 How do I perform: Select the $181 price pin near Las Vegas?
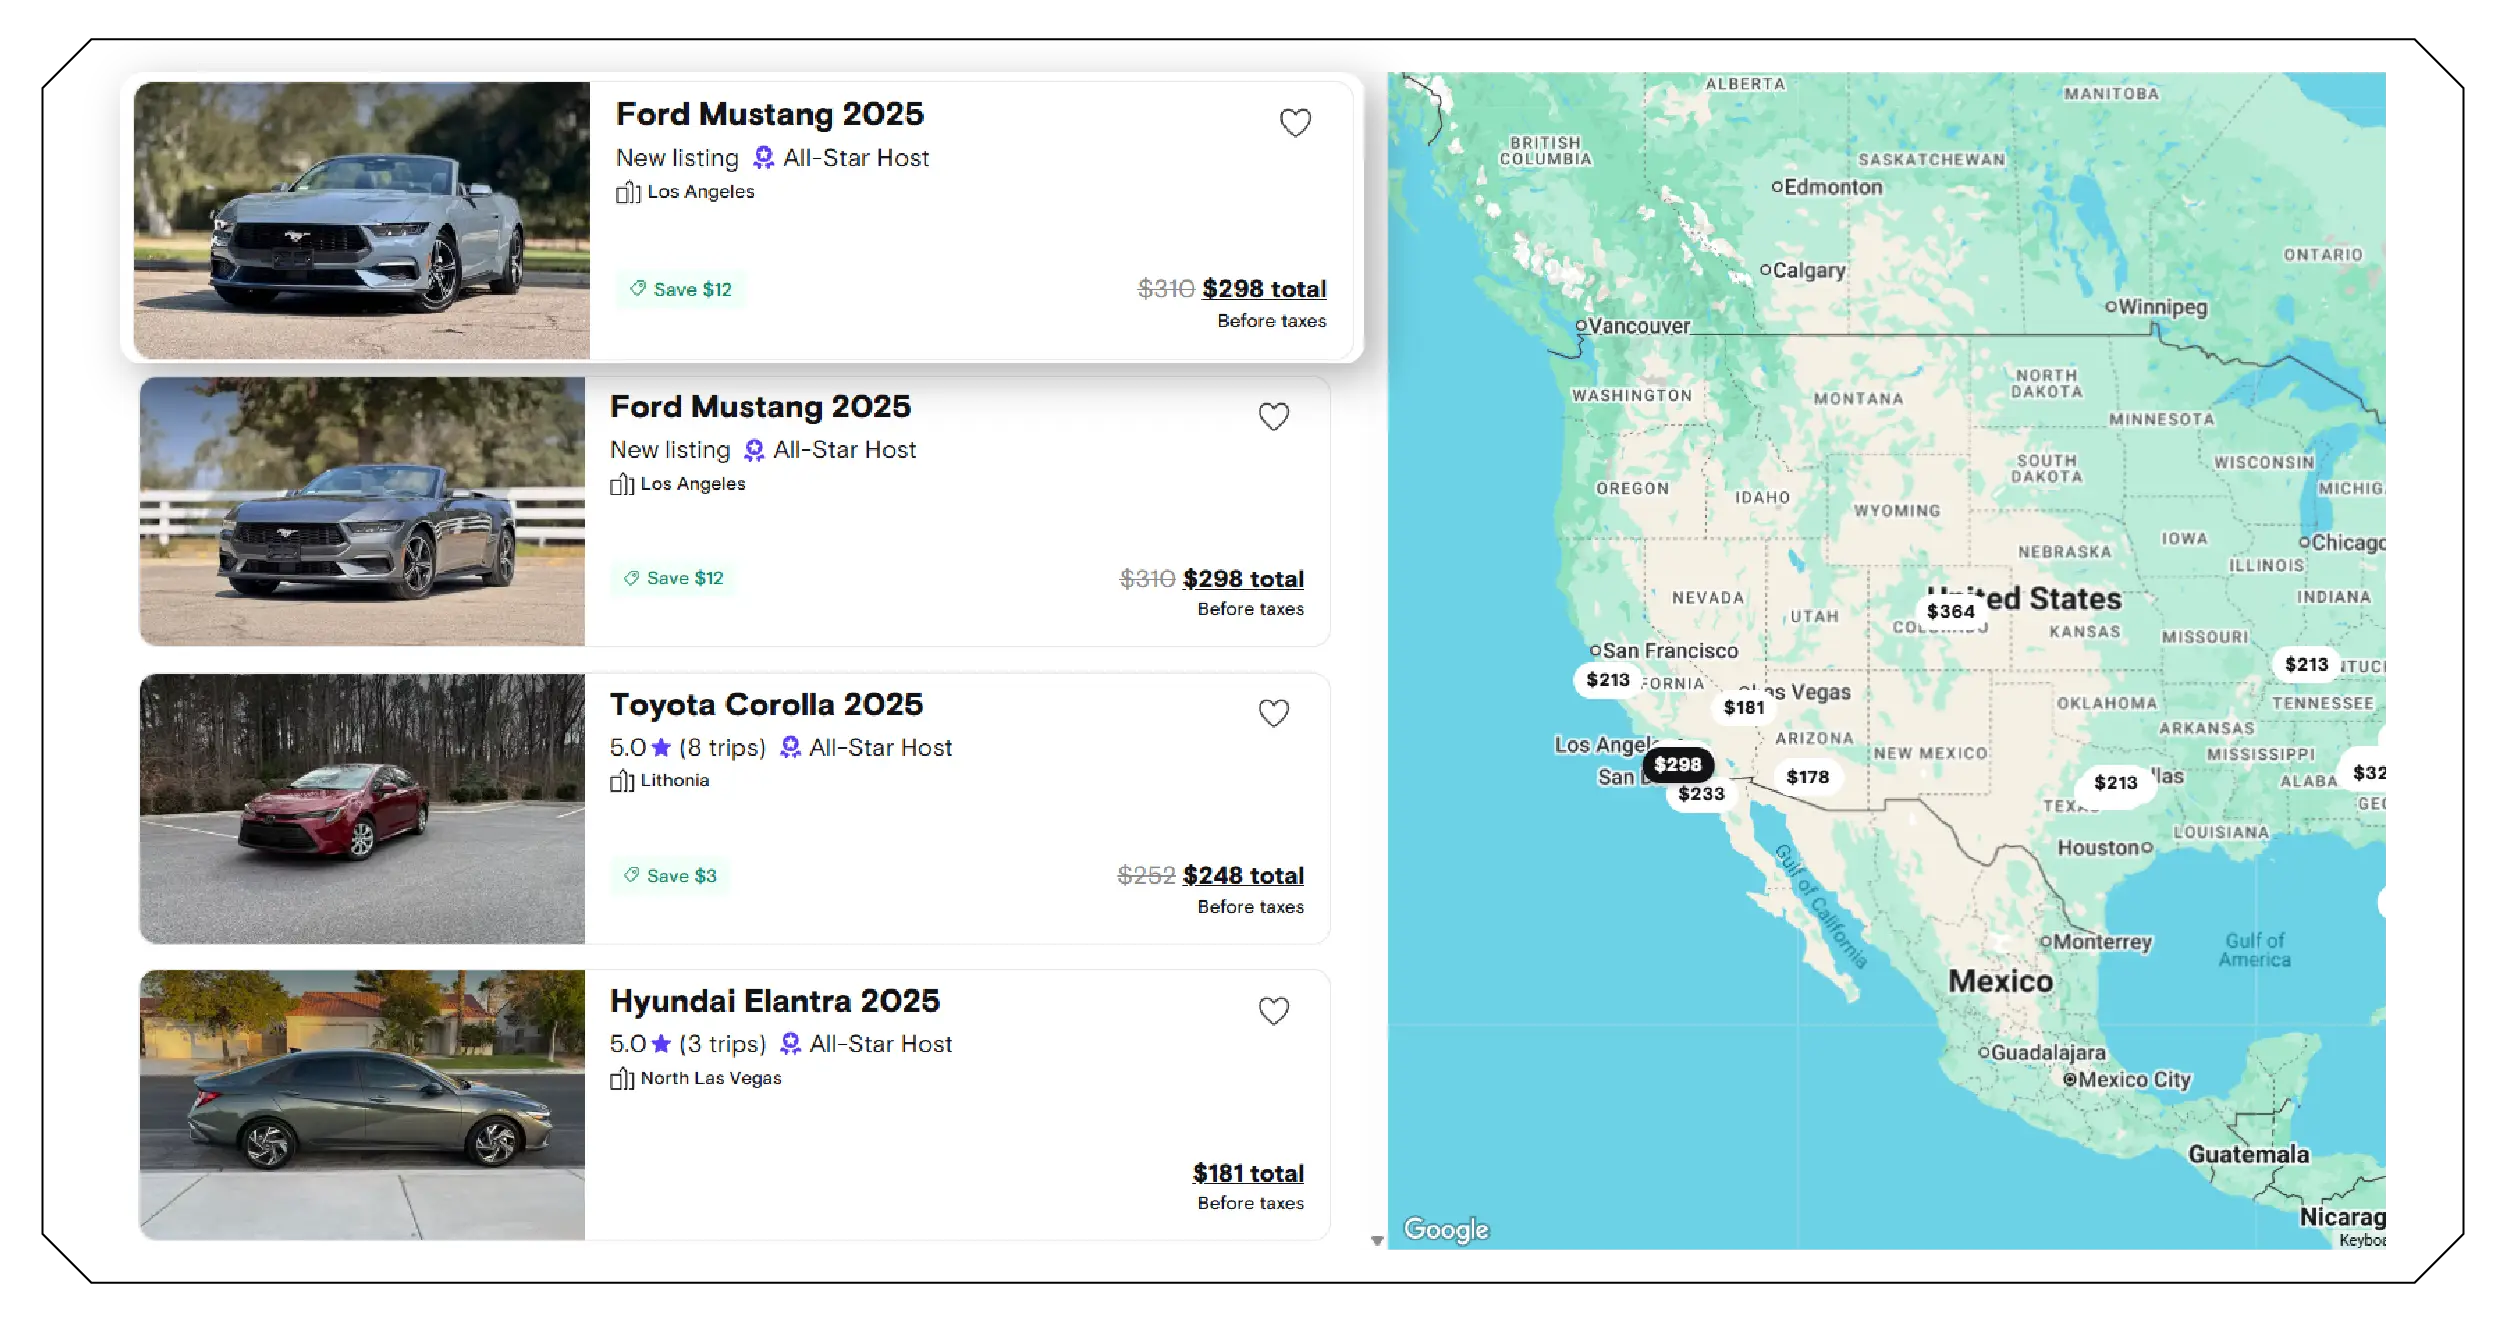1743,707
